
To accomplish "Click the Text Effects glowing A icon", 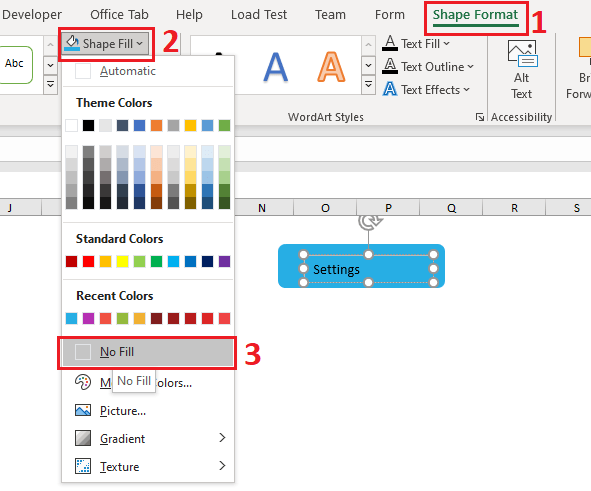I will click(390, 89).
